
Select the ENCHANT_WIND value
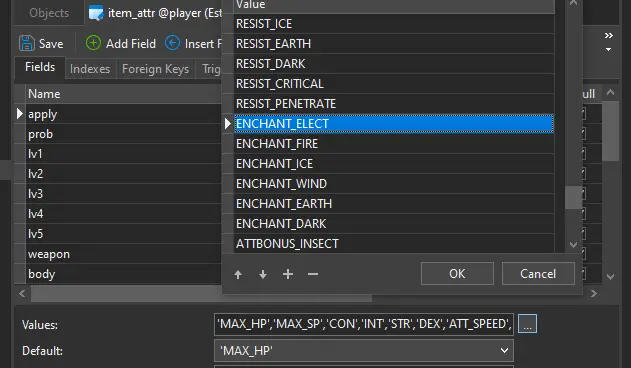(394, 184)
